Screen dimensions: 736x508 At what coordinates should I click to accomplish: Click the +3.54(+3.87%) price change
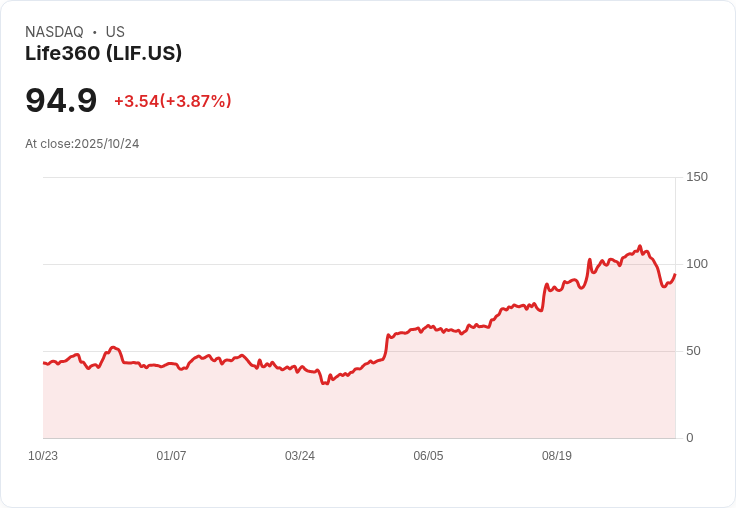172,101
